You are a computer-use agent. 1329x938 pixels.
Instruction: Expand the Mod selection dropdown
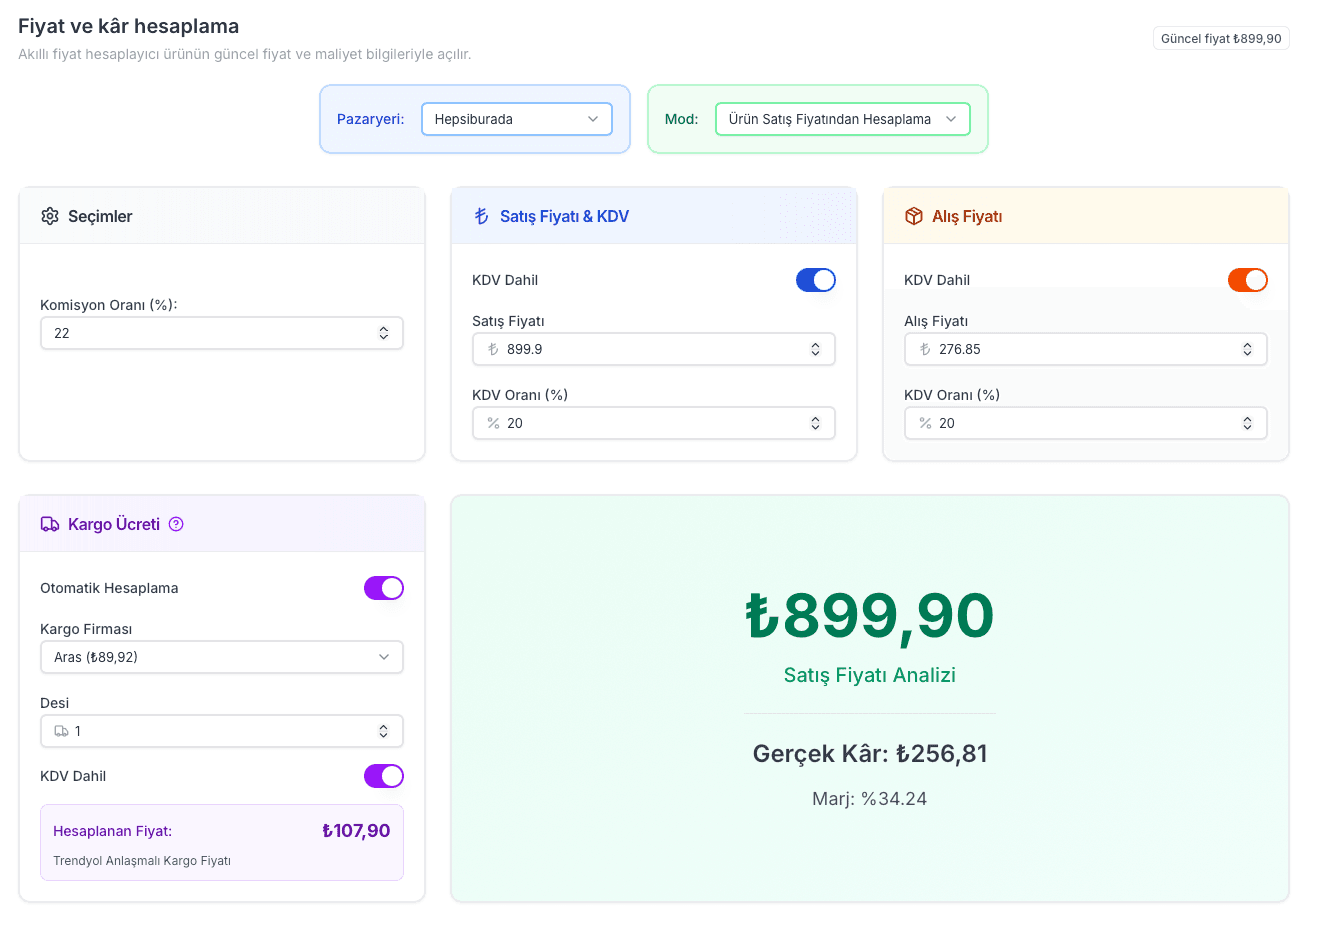(843, 119)
